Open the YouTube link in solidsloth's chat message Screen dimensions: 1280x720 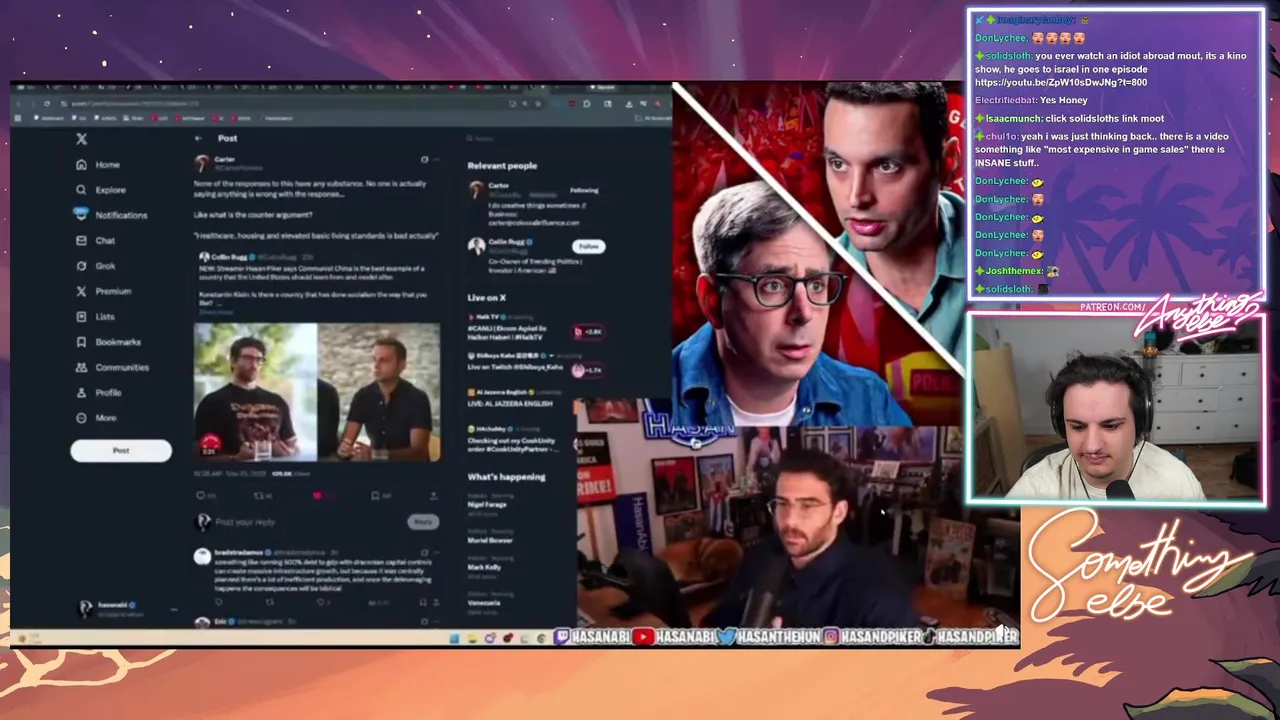click(x=1061, y=83)
